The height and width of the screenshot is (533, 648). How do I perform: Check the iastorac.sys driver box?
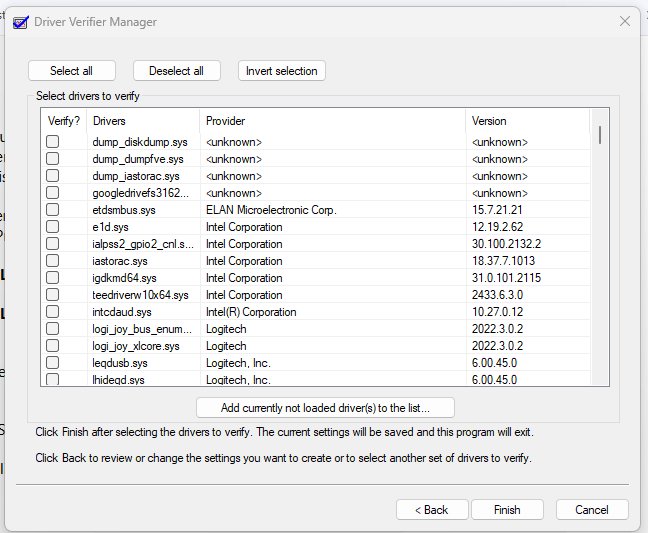tap(52, 261)
